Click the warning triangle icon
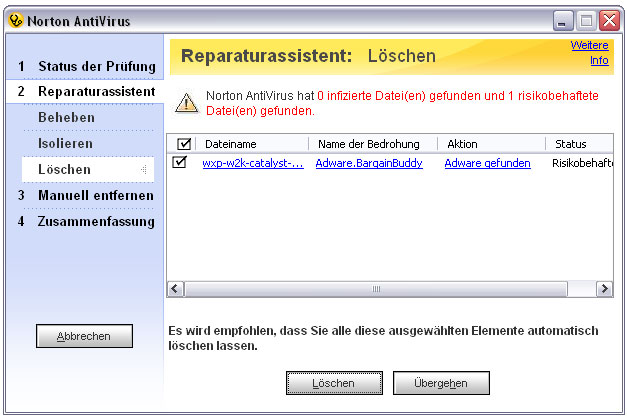Screen dimensions: 627x419 [x=186, y=103]
